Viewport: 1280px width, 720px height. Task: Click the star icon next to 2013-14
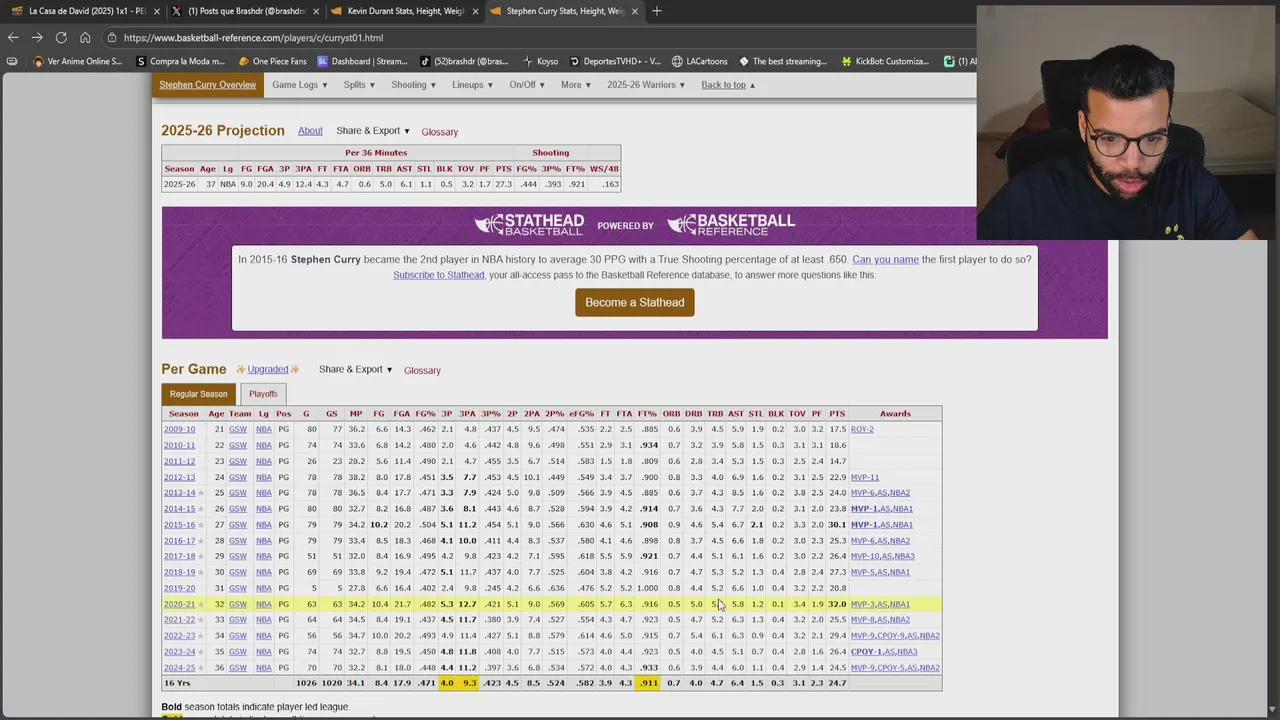point(201,493)
